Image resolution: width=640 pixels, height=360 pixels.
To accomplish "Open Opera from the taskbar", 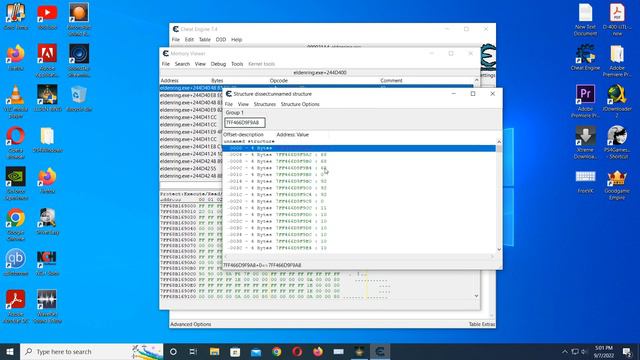I will [x=297, y=351].
